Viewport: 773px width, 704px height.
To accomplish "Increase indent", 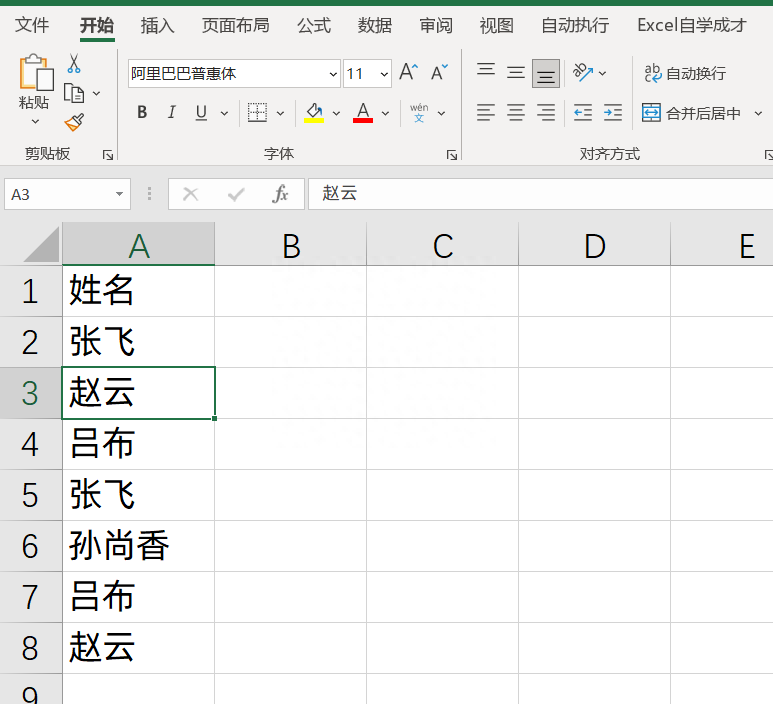I will point(613,113).
